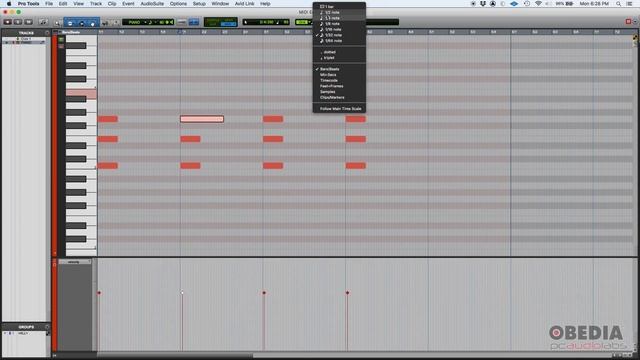Toggle link timeline and edit selection button
640x360 pixels.
194,22
